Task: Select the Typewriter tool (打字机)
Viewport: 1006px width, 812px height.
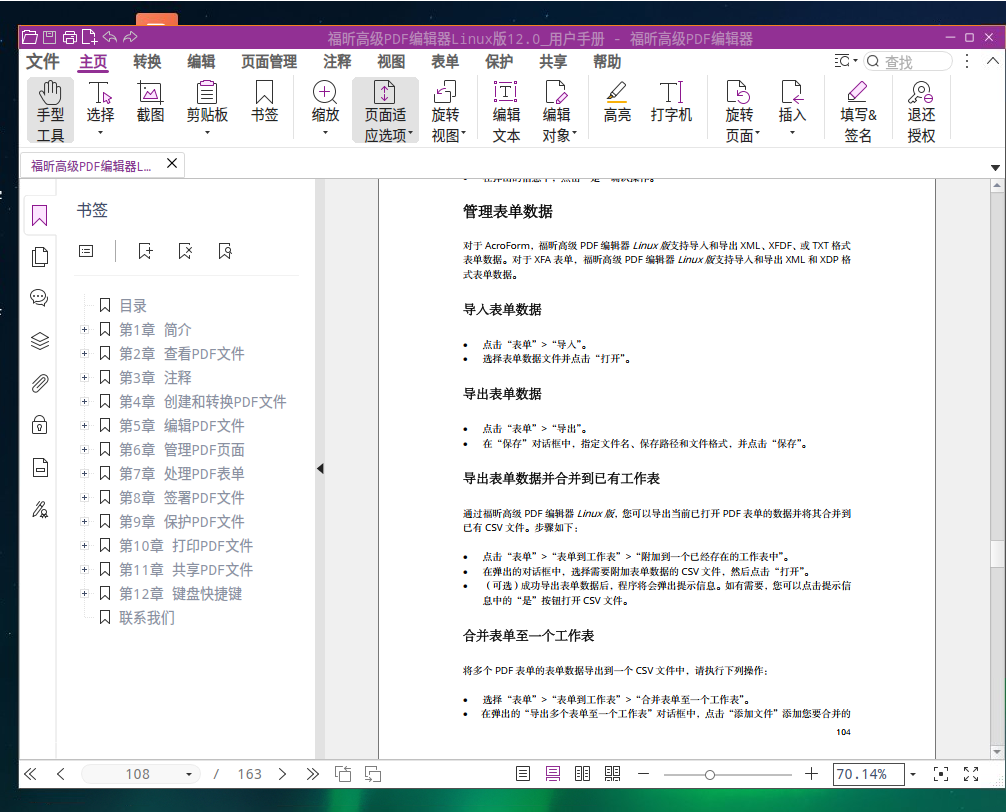Action: [x=671, y=103]
